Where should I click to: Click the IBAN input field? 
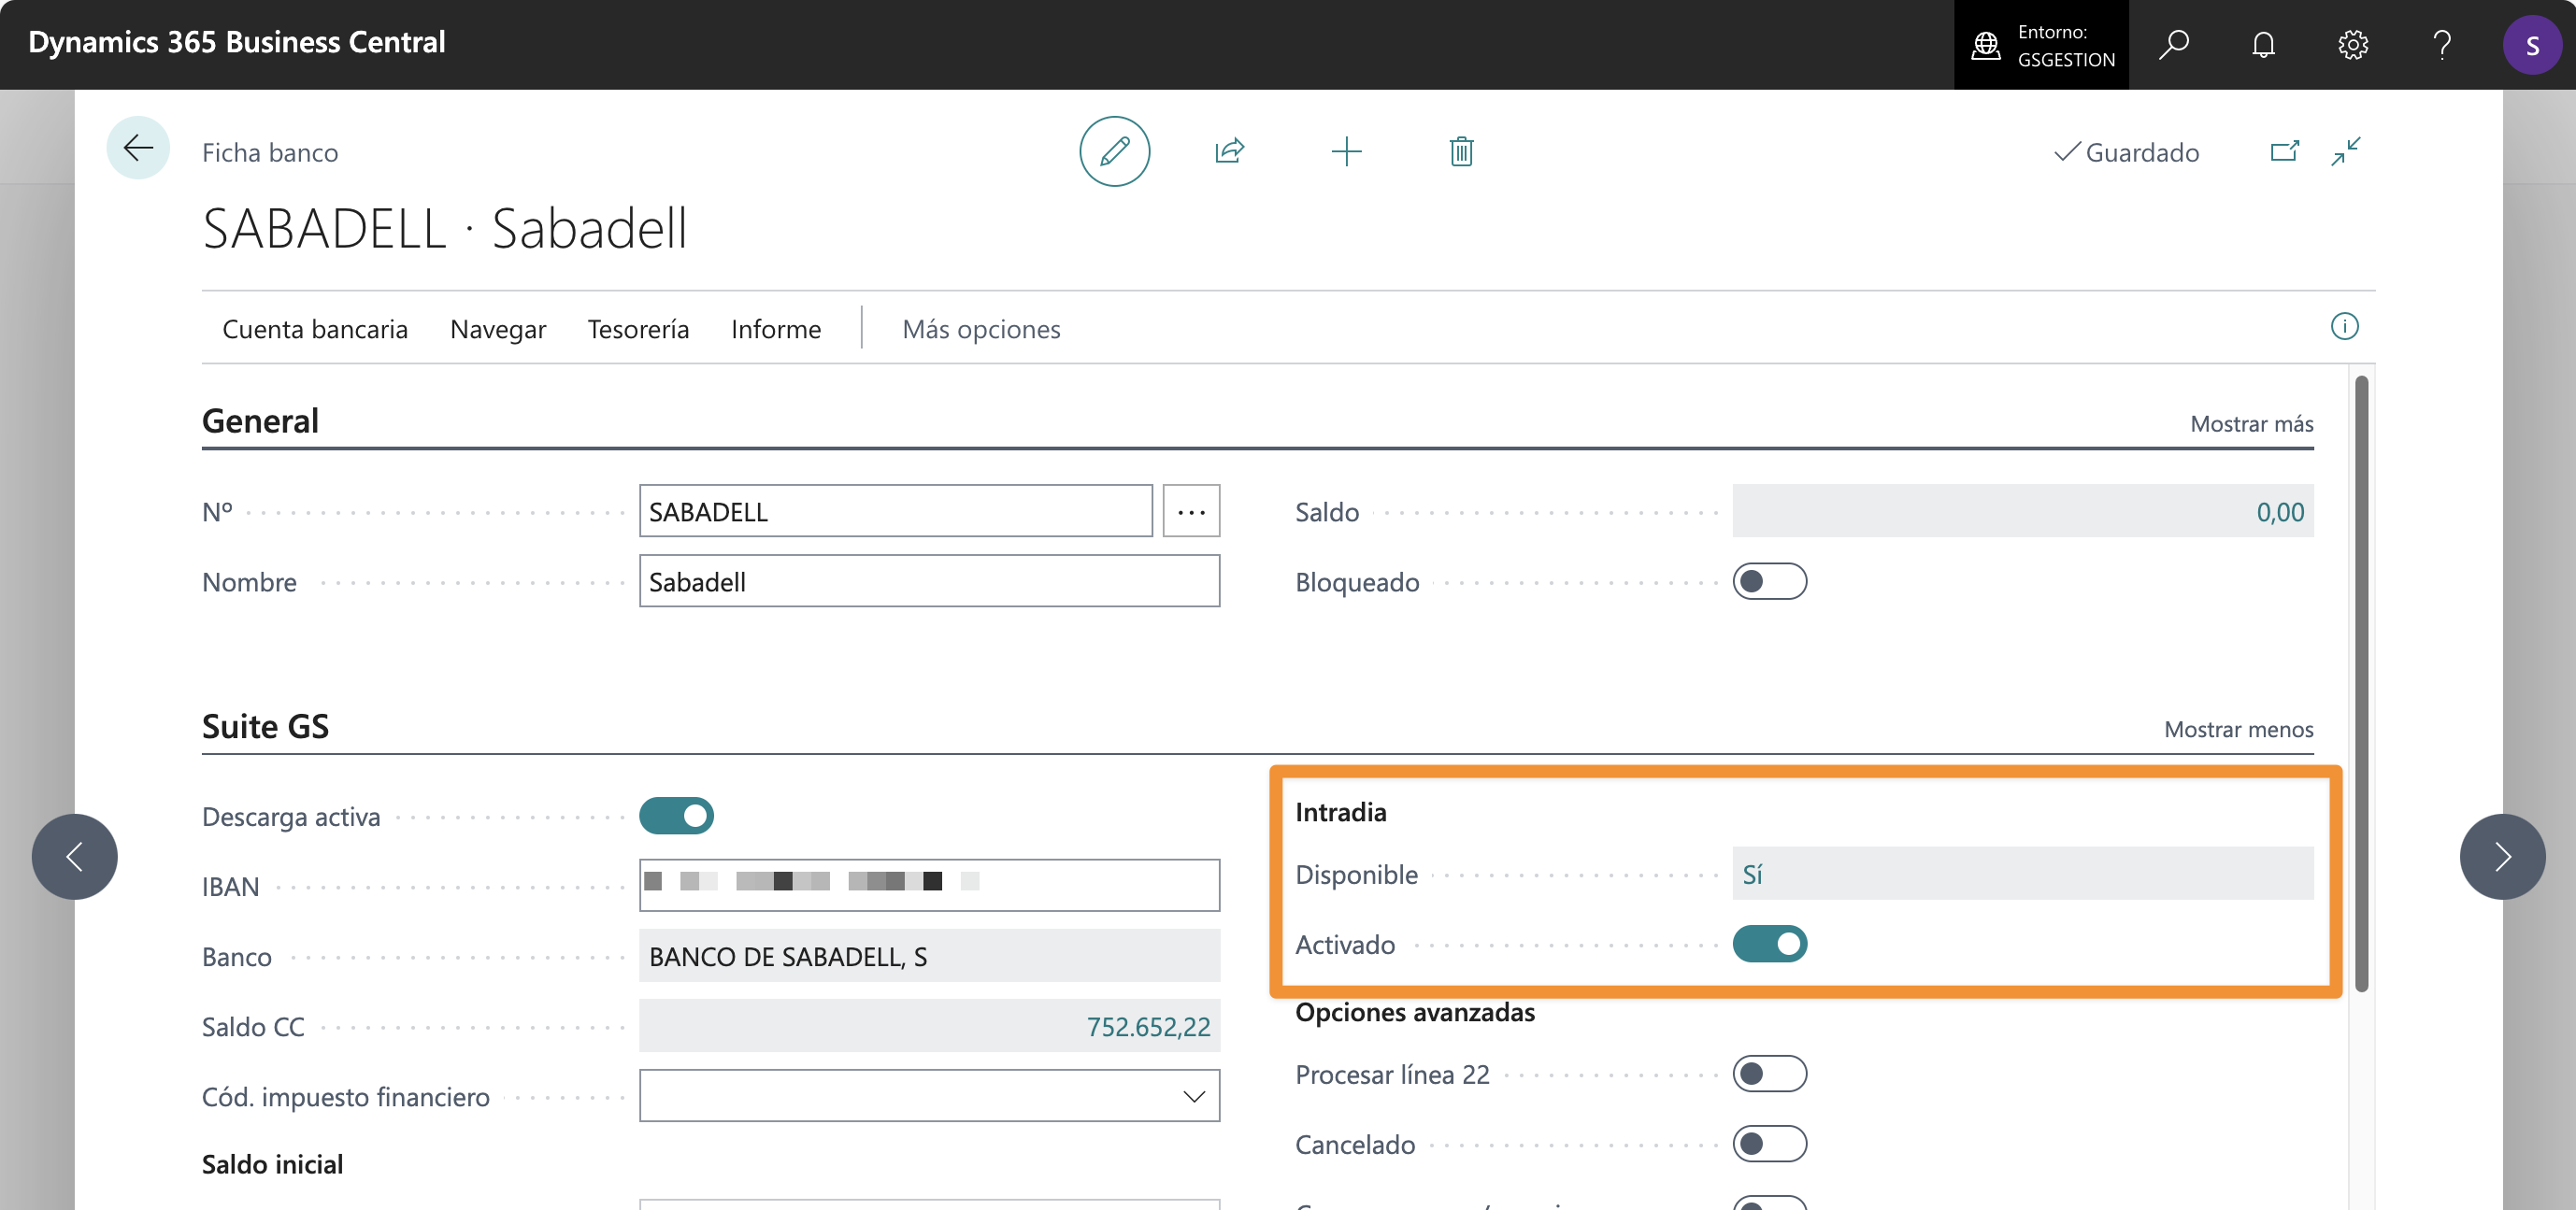(929, 886)
